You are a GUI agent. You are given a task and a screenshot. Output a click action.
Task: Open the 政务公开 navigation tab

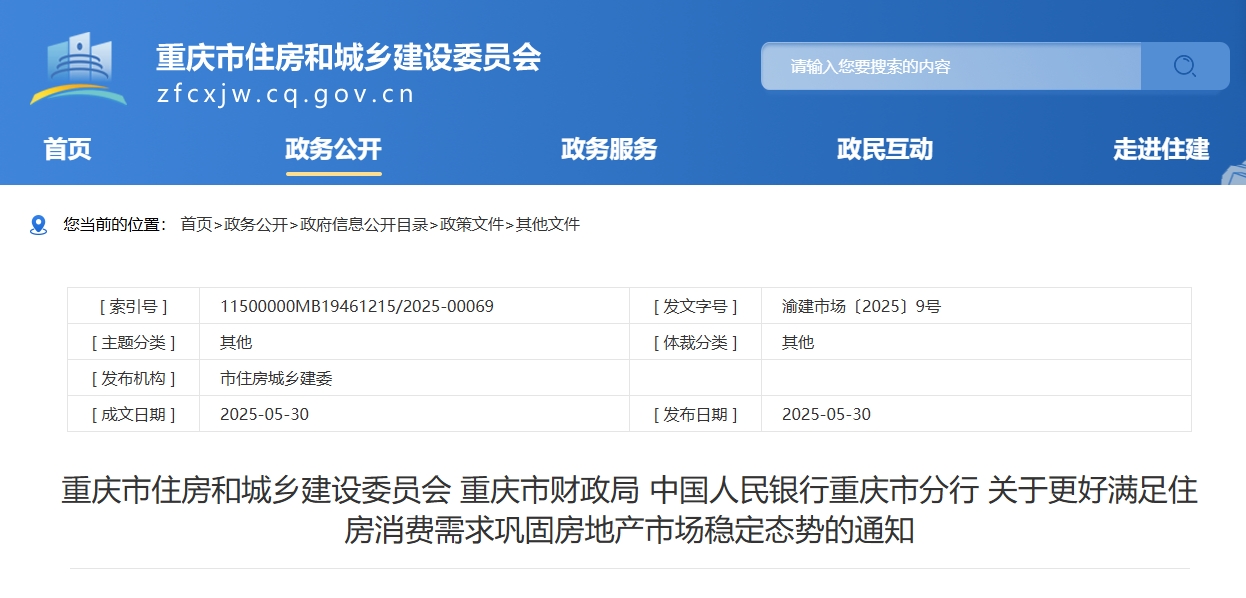334,149
